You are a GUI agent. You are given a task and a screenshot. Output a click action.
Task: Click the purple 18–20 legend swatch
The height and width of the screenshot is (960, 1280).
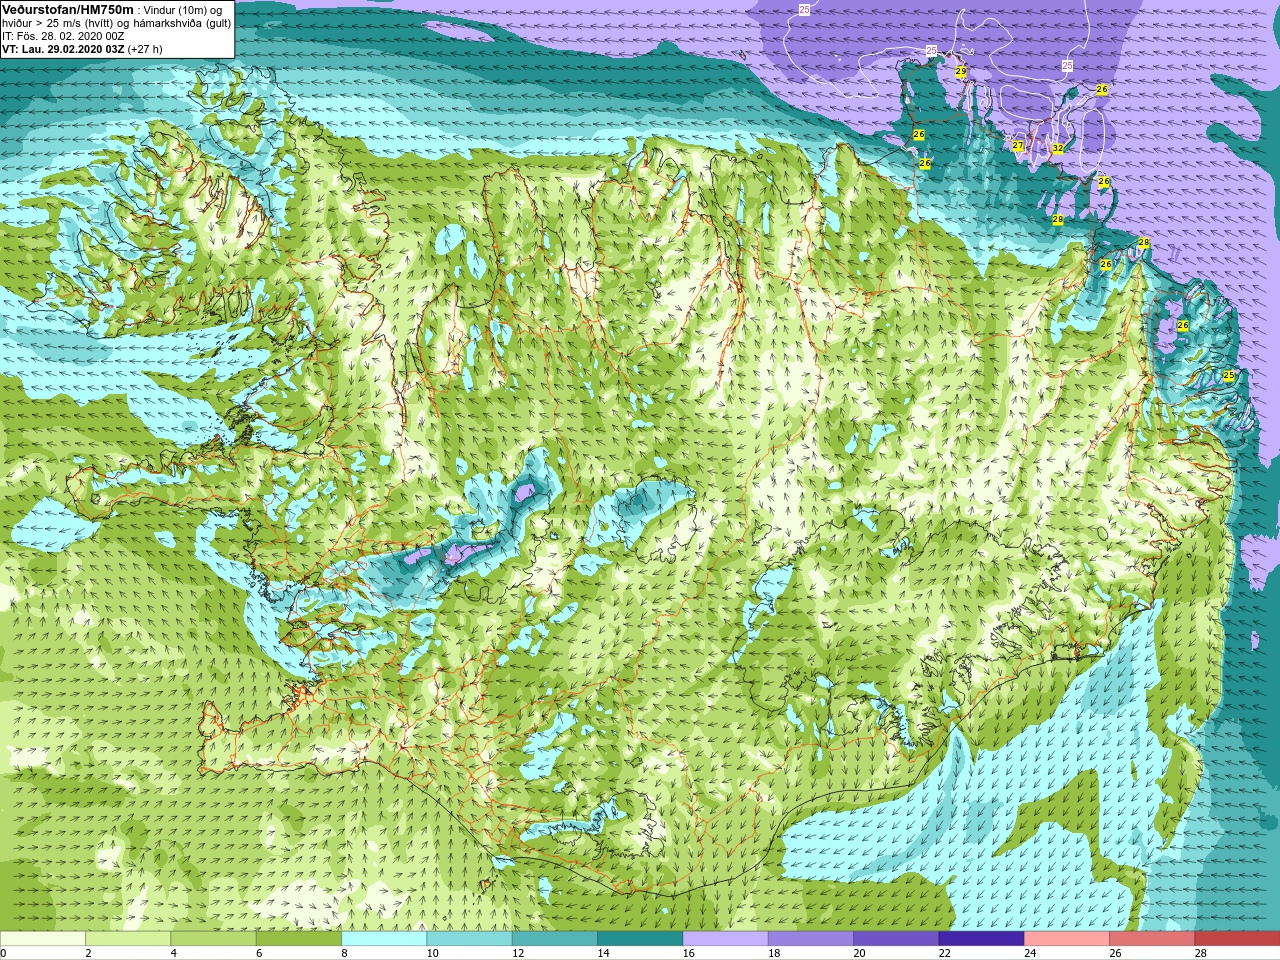point(811,939)
